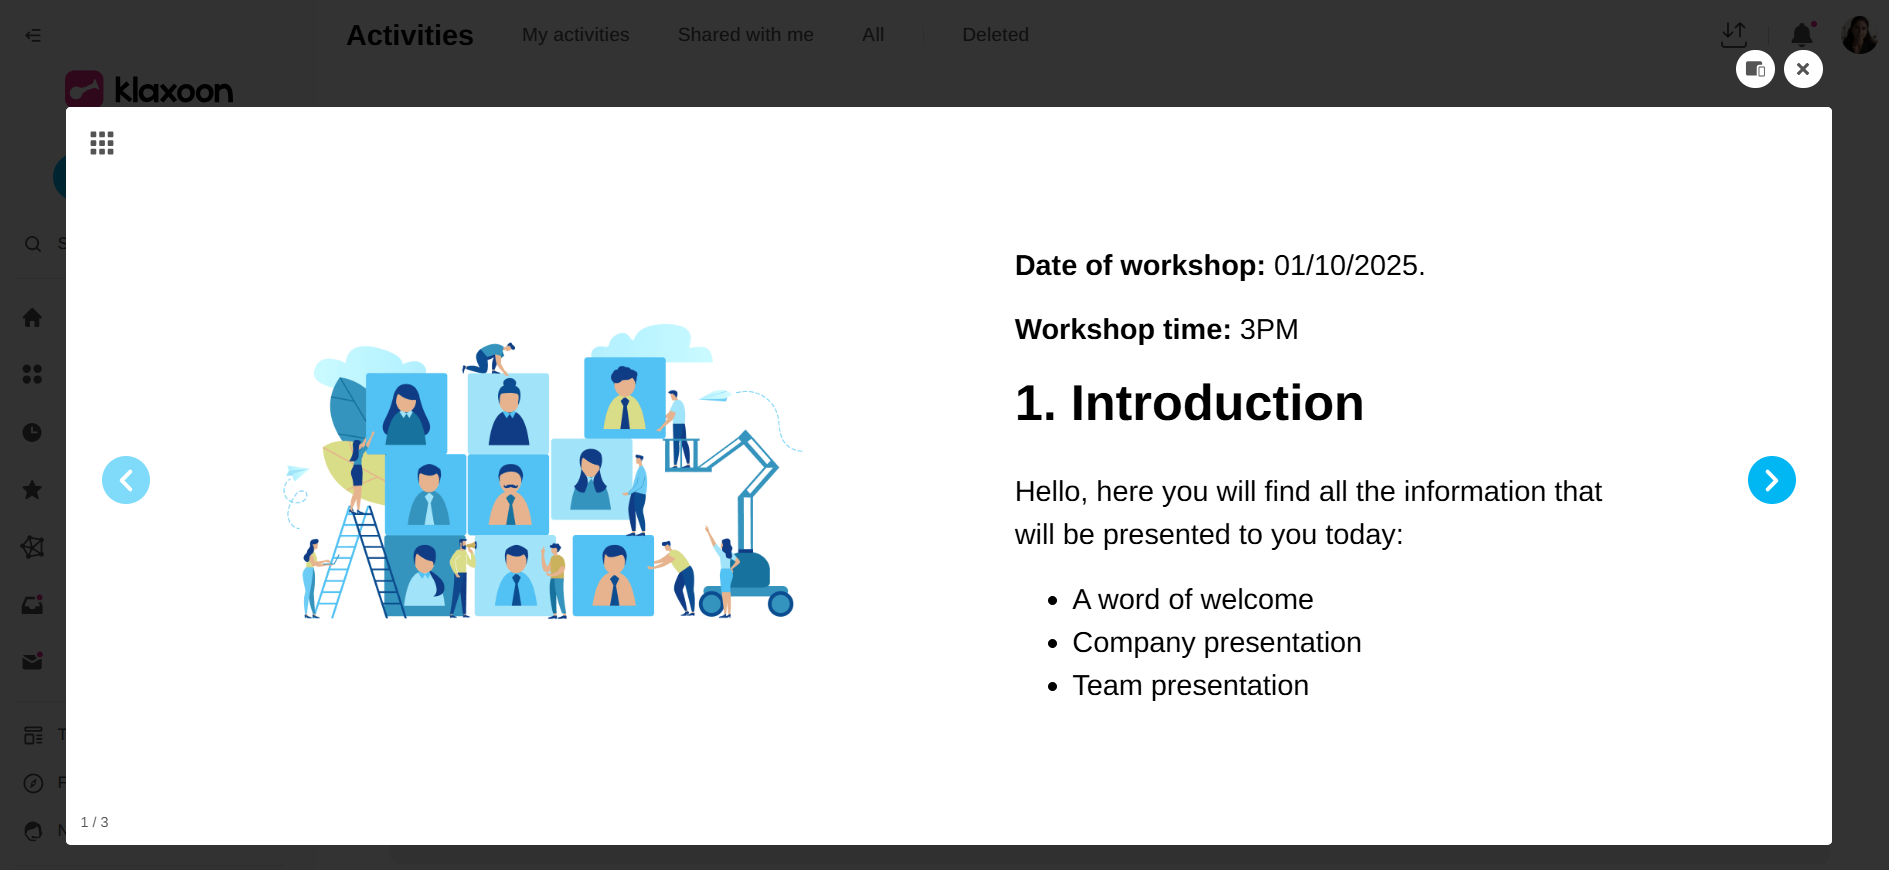The width and height of the screenshot is (1889, 870).
Task: Click the Klaxoon logo
Action: 150,90
